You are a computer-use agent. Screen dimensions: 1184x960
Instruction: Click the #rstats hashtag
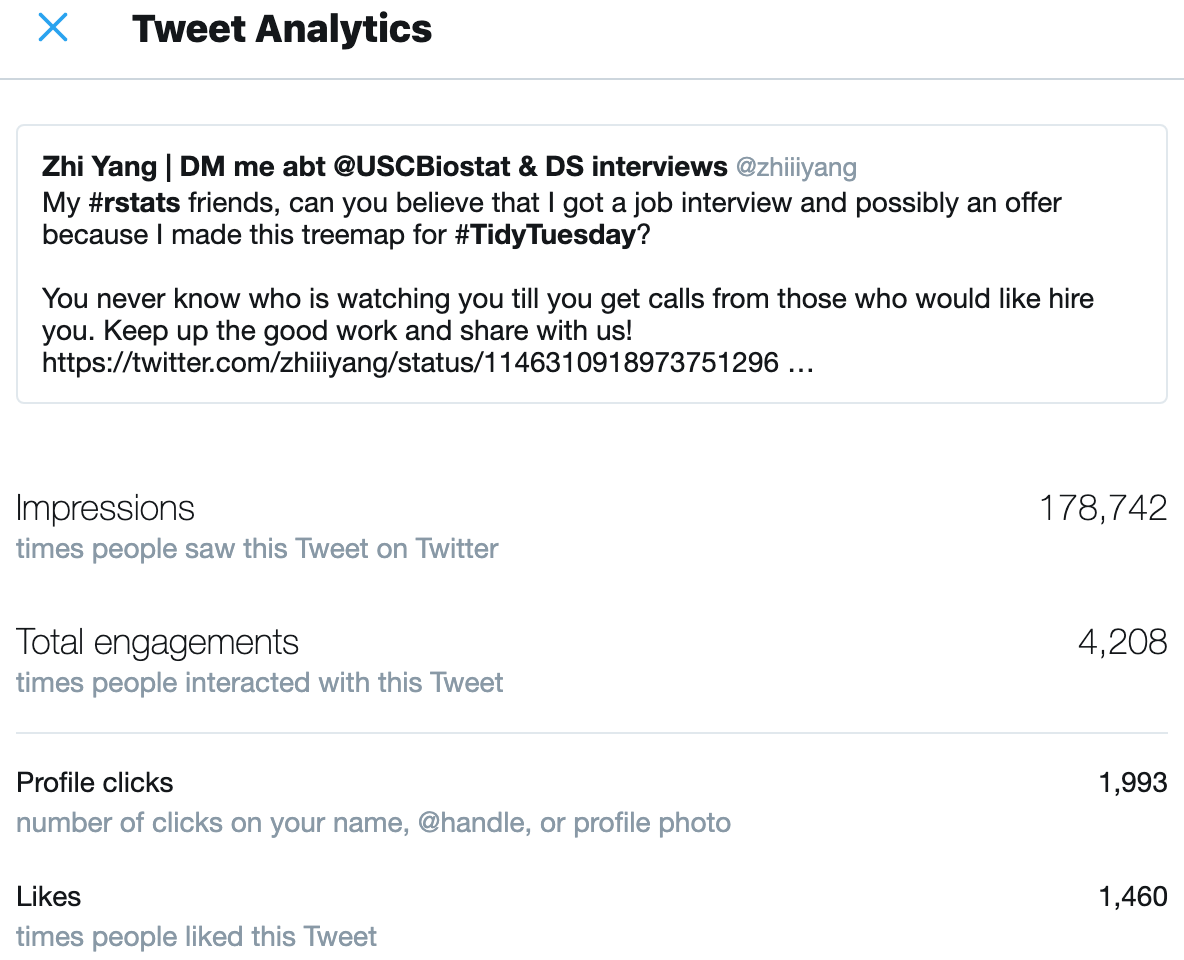tap(134, 202)
